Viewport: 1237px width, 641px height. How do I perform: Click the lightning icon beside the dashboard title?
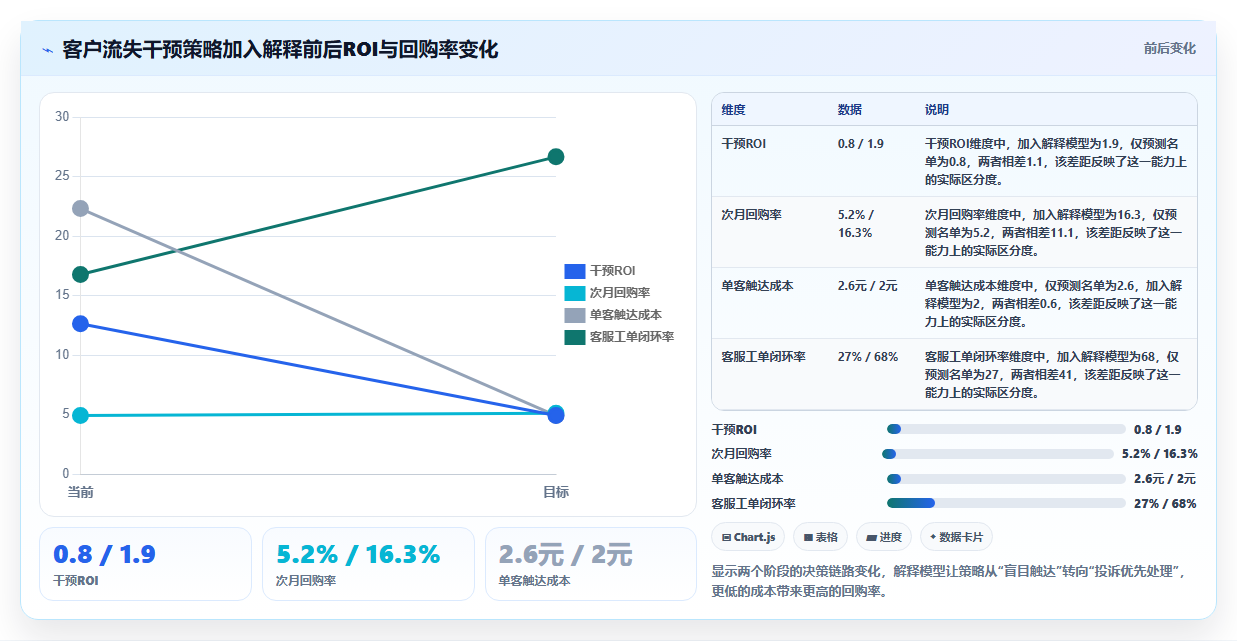pyautogui.click(x=47, y=49)
